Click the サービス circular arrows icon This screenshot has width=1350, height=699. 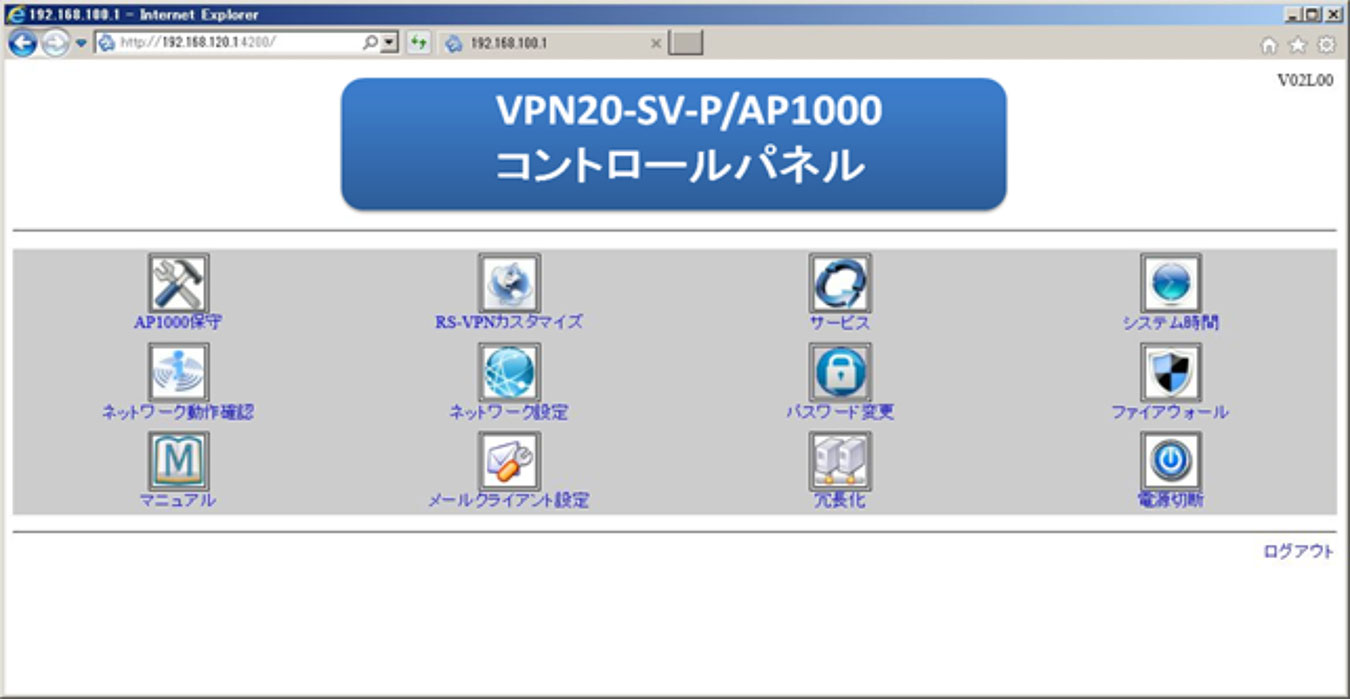pos(840,283)
